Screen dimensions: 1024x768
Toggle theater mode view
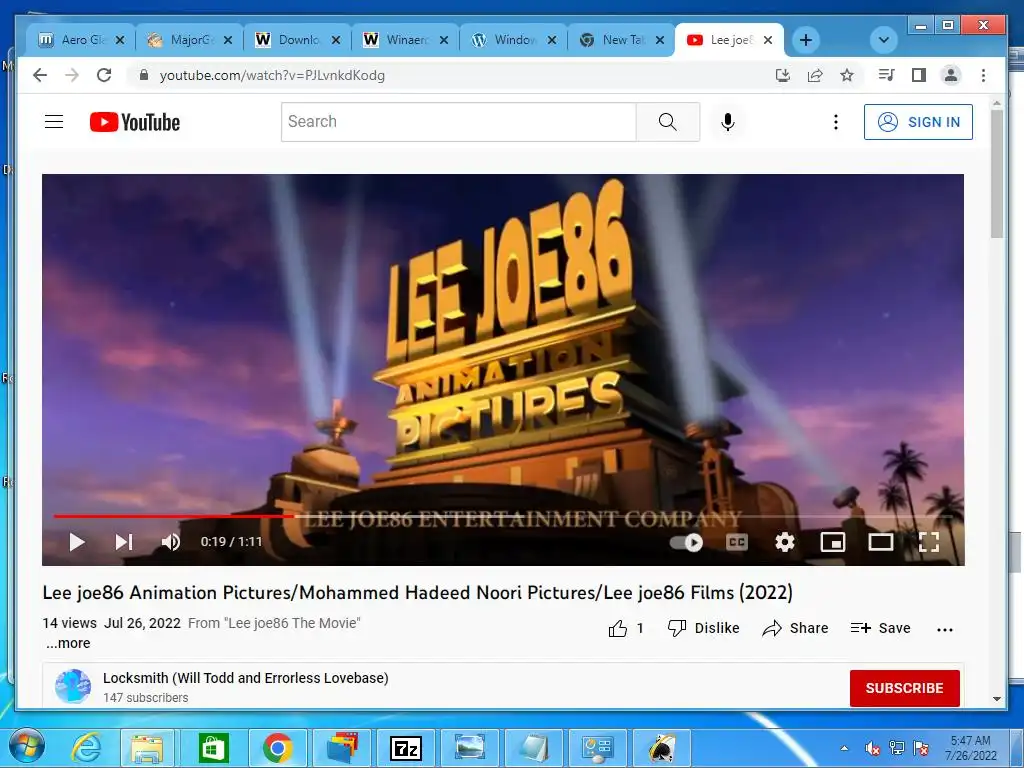coord(880,542)
